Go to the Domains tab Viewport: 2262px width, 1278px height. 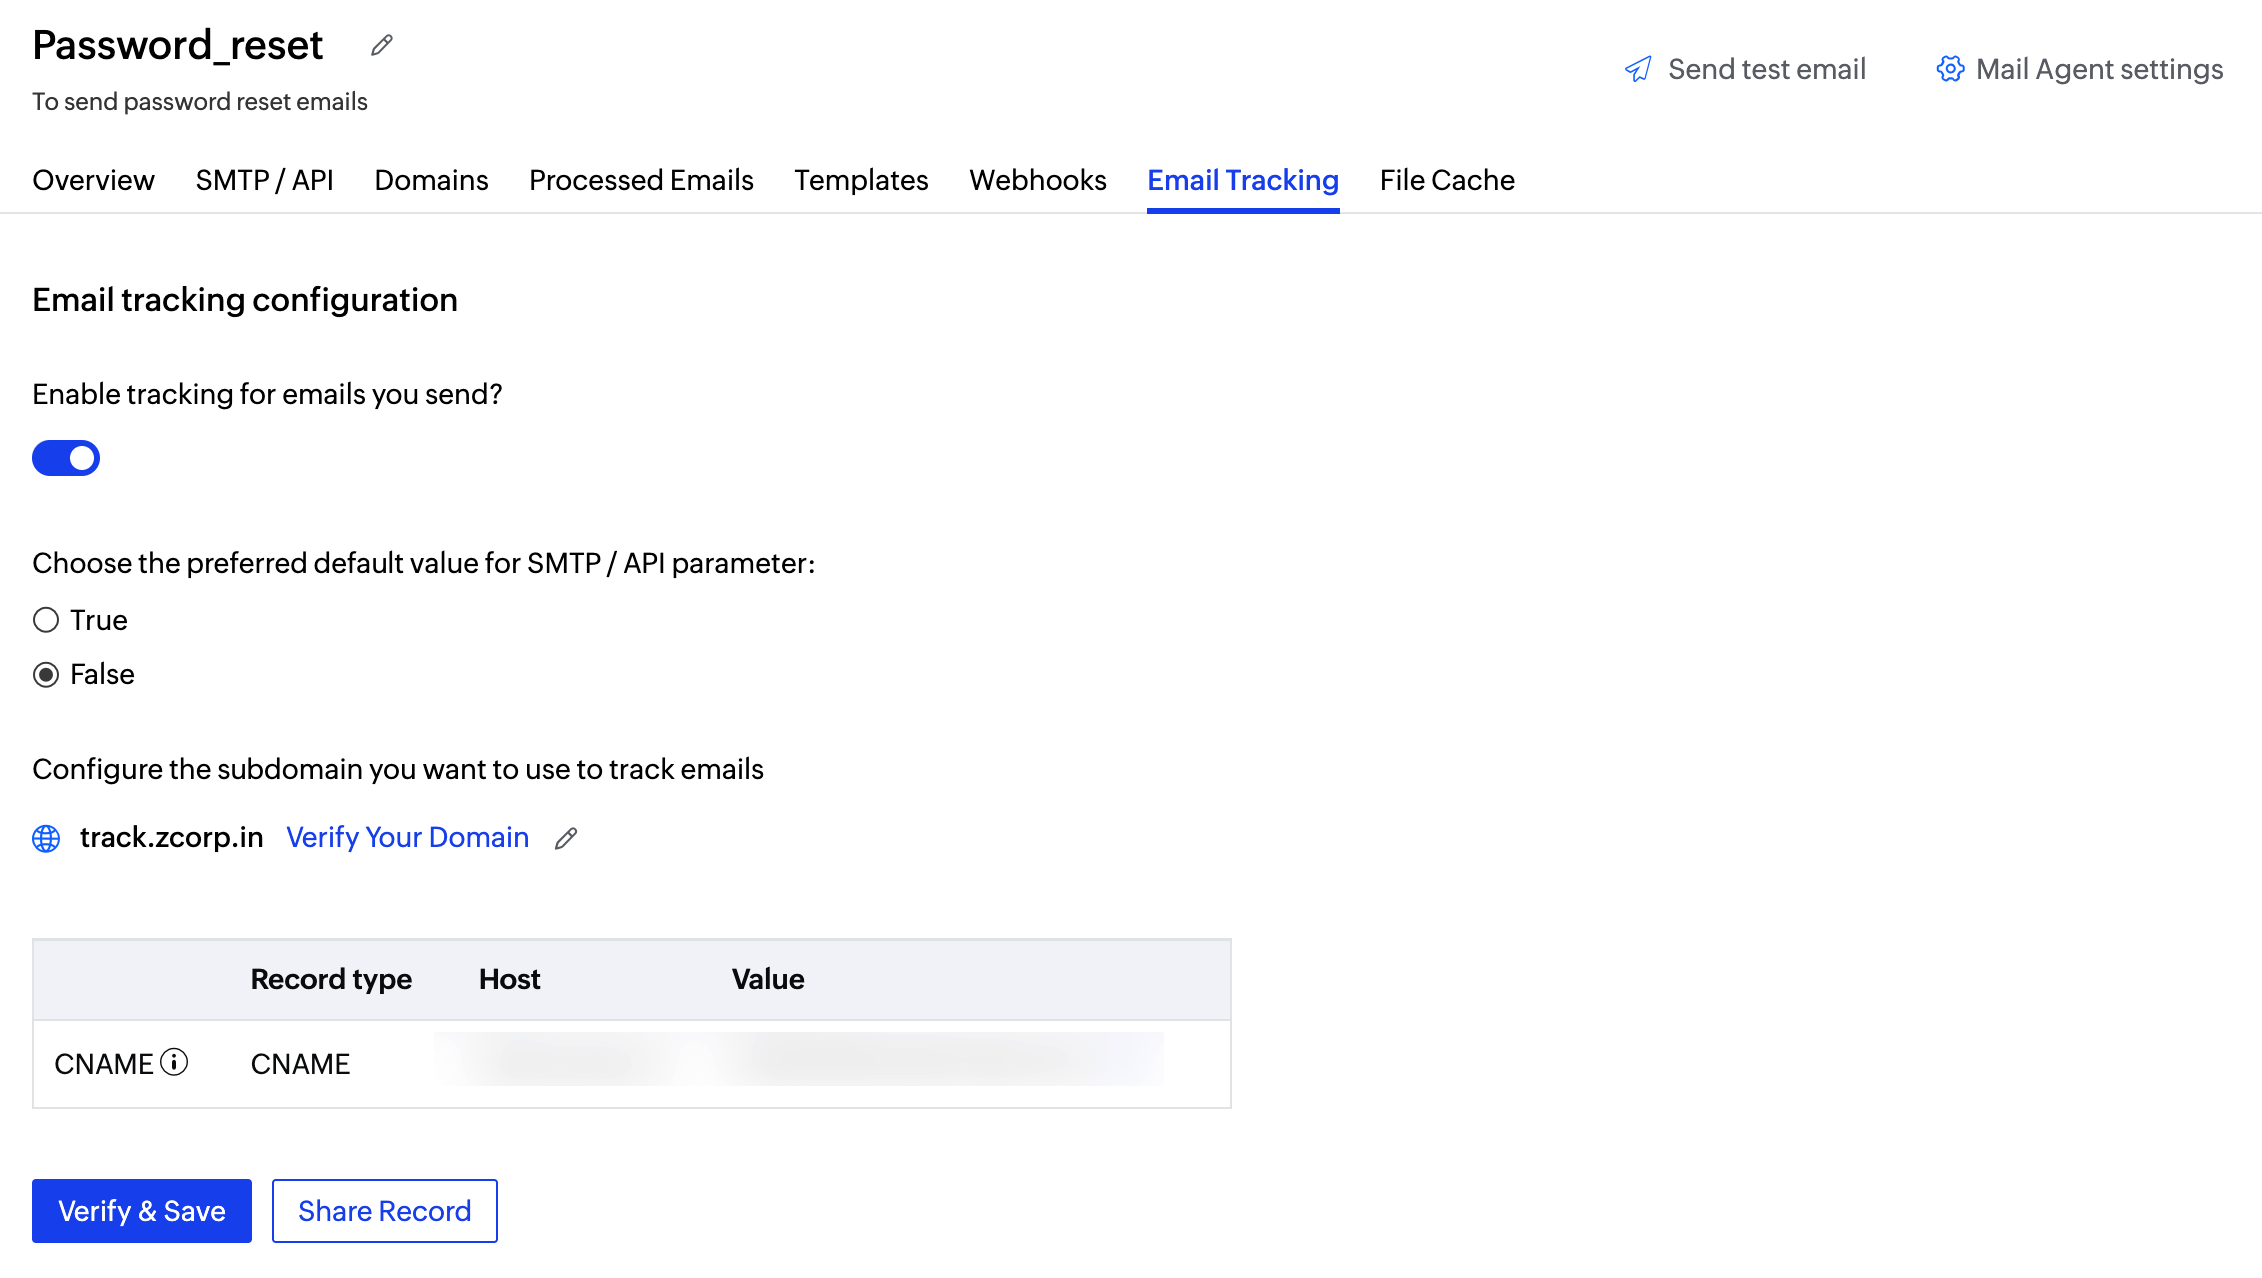coord(431,180)
